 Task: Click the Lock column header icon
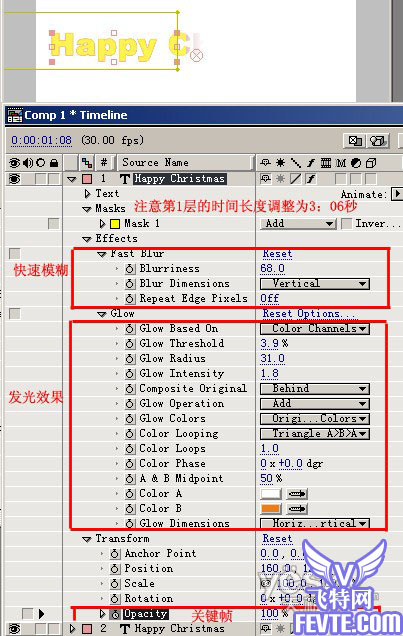click(54, 163)
